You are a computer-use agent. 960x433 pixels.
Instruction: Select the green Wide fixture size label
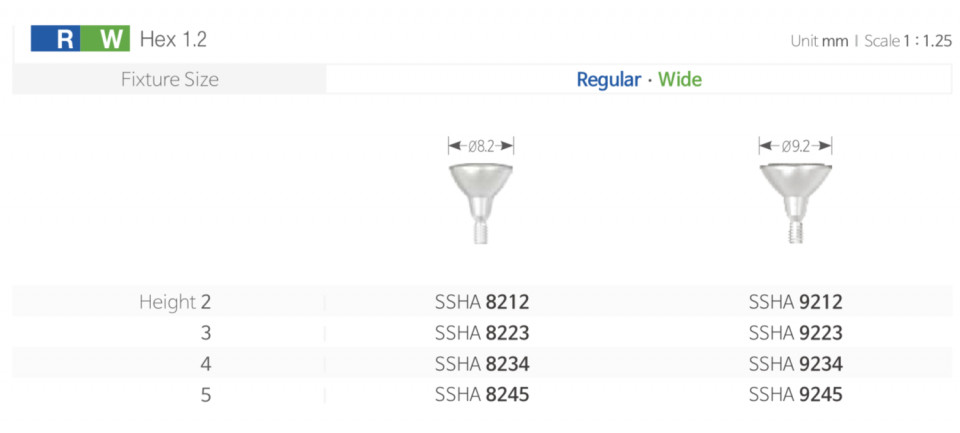[x=680, y=80]
